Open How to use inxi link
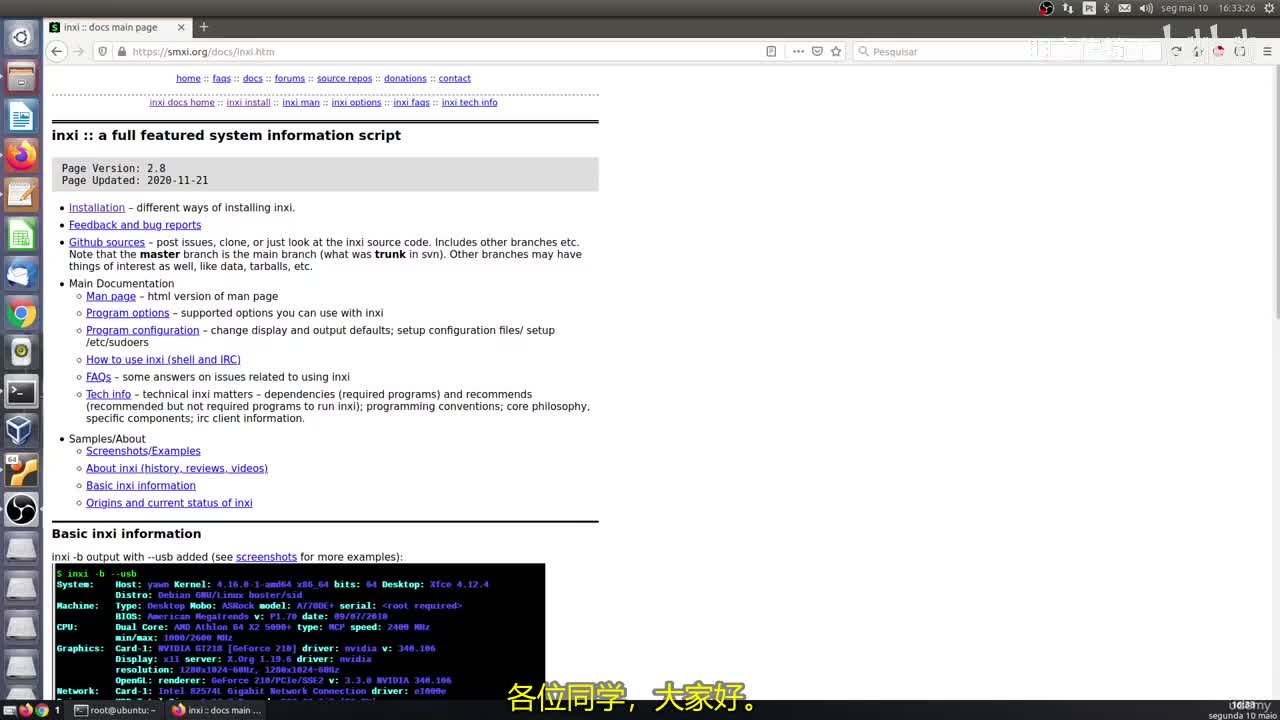 (163, 360)
